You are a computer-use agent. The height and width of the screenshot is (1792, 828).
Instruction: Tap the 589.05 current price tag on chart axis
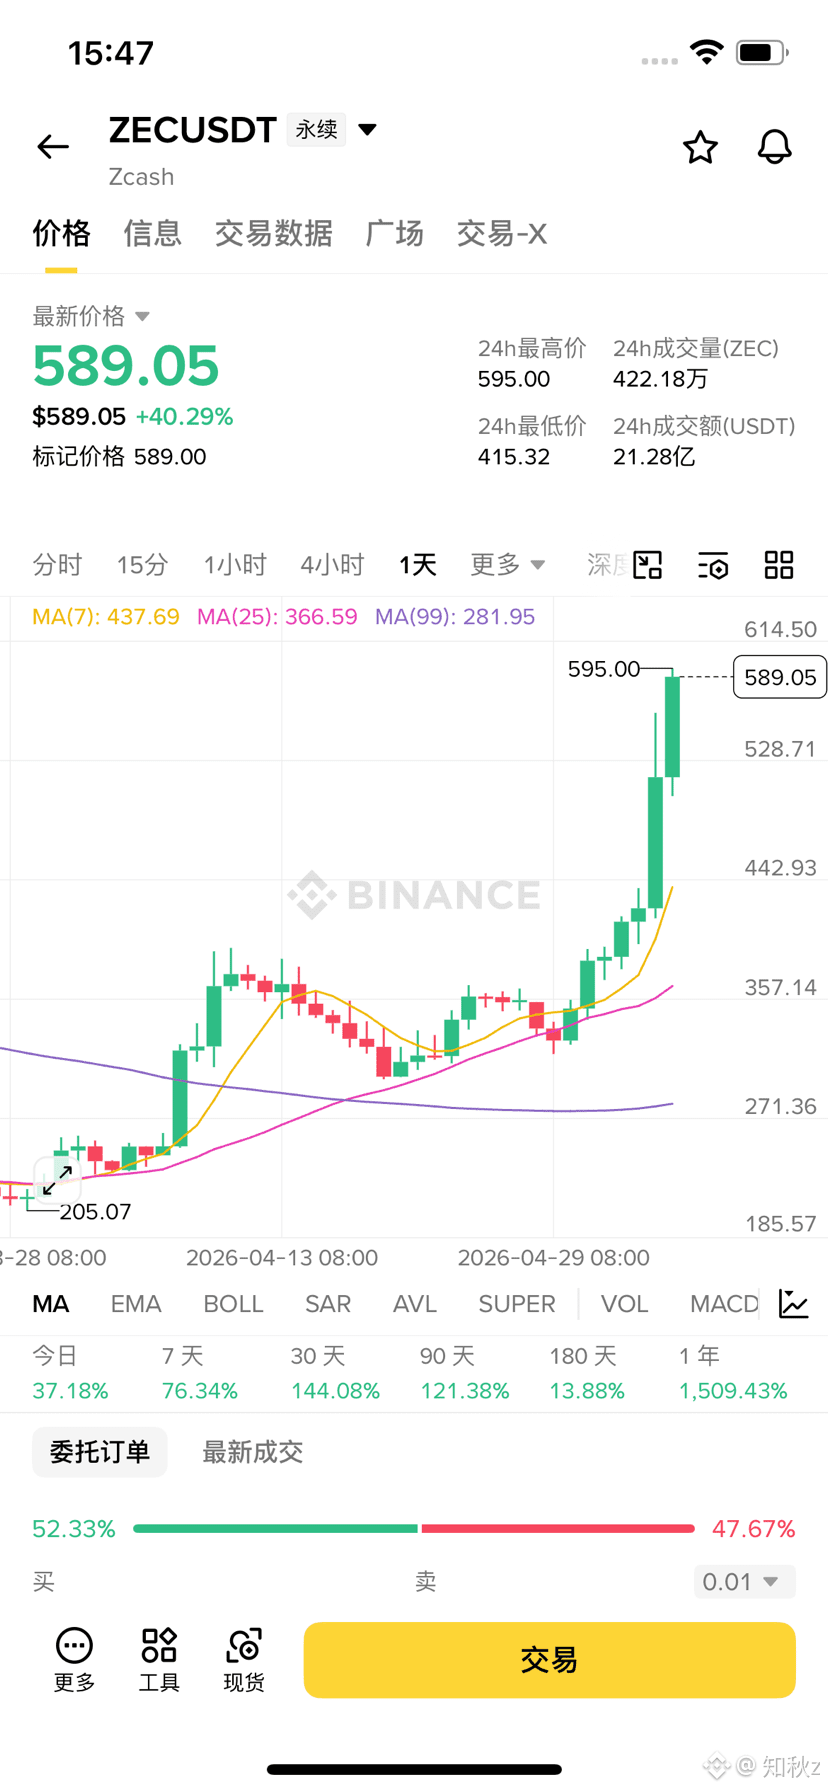tap(780, 677)
